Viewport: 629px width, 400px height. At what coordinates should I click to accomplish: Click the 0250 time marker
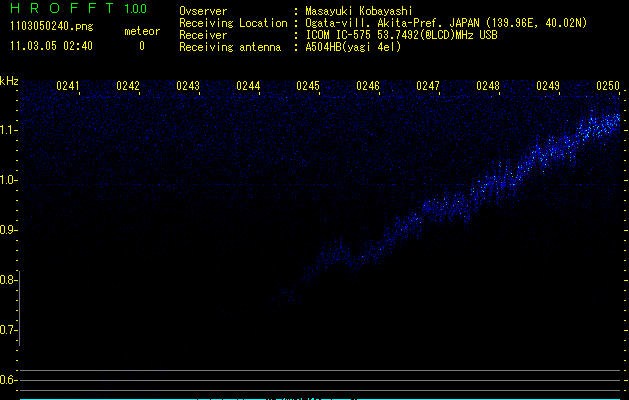click(608, 85)
